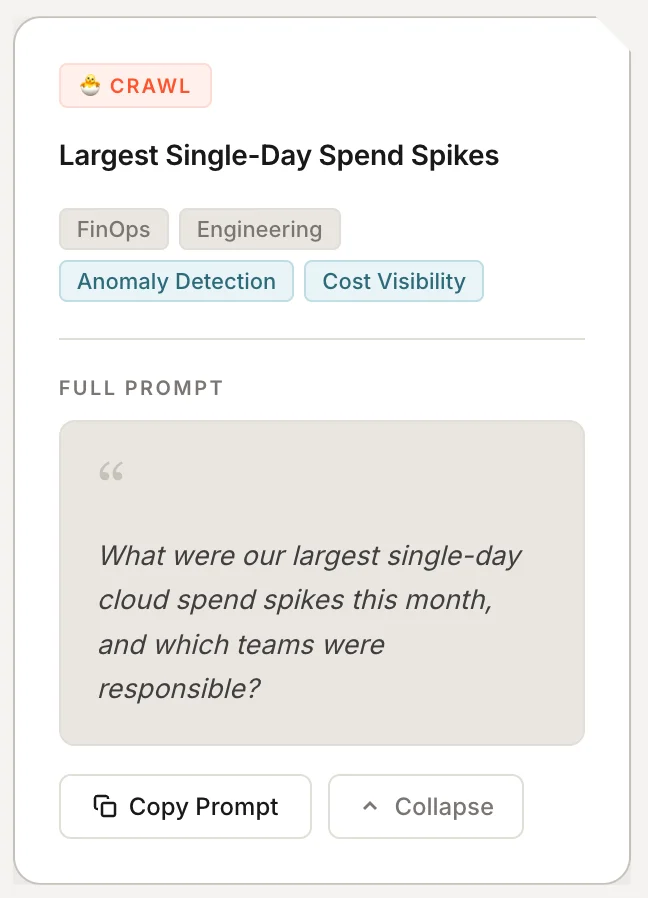Collapse the full prompt section
Screen dimensions: 648x898
point(425,806)
